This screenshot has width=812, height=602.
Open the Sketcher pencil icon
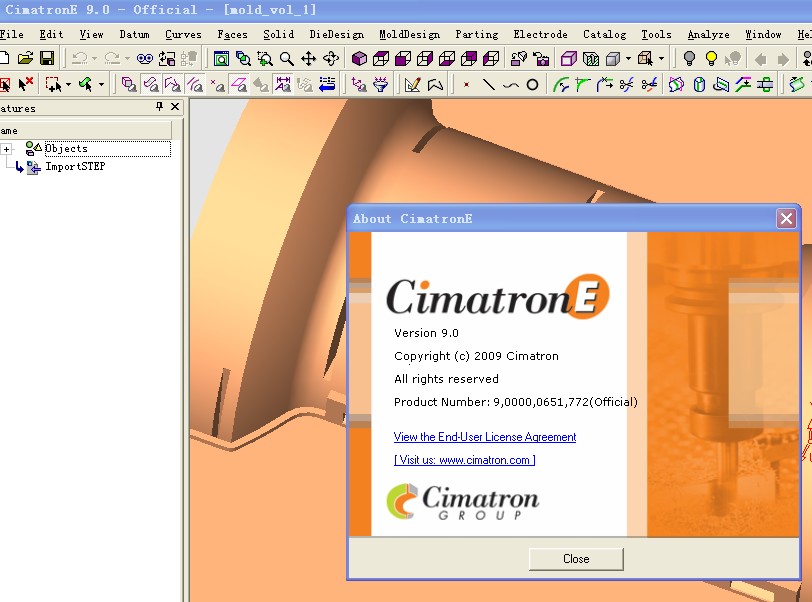point(412,84)
